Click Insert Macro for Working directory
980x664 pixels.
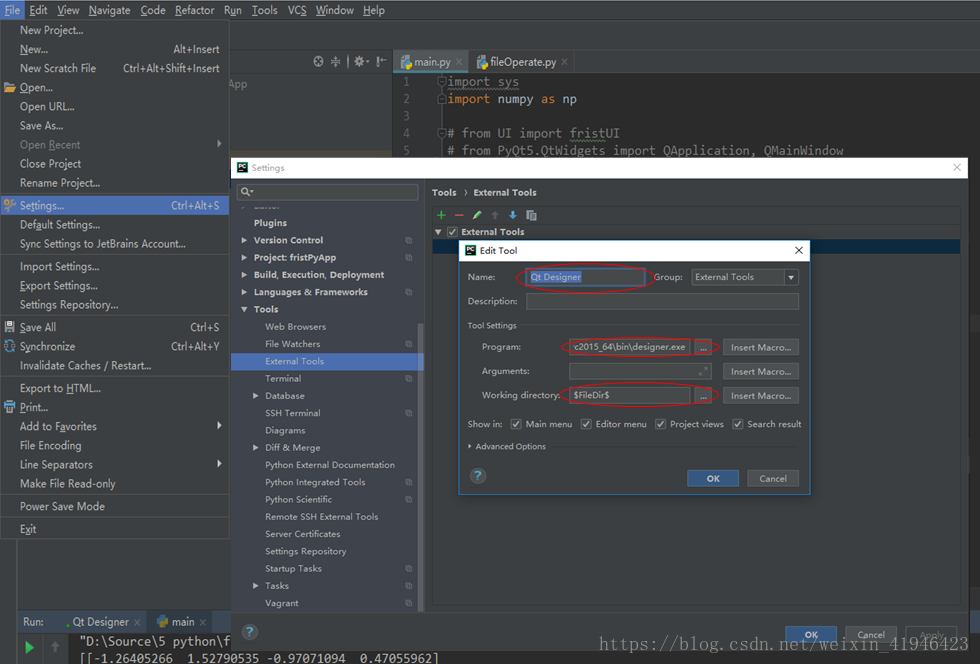(761, 396)
